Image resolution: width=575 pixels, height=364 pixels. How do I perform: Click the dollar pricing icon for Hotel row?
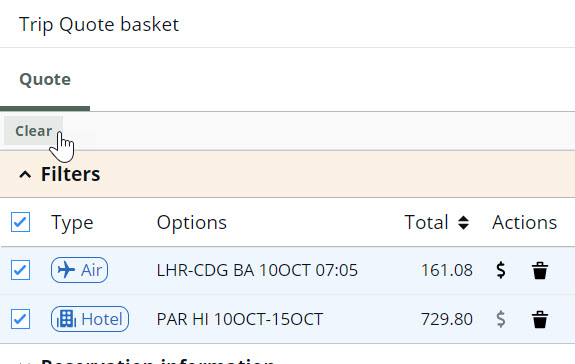pyautogui.click(x=501, y=319)
